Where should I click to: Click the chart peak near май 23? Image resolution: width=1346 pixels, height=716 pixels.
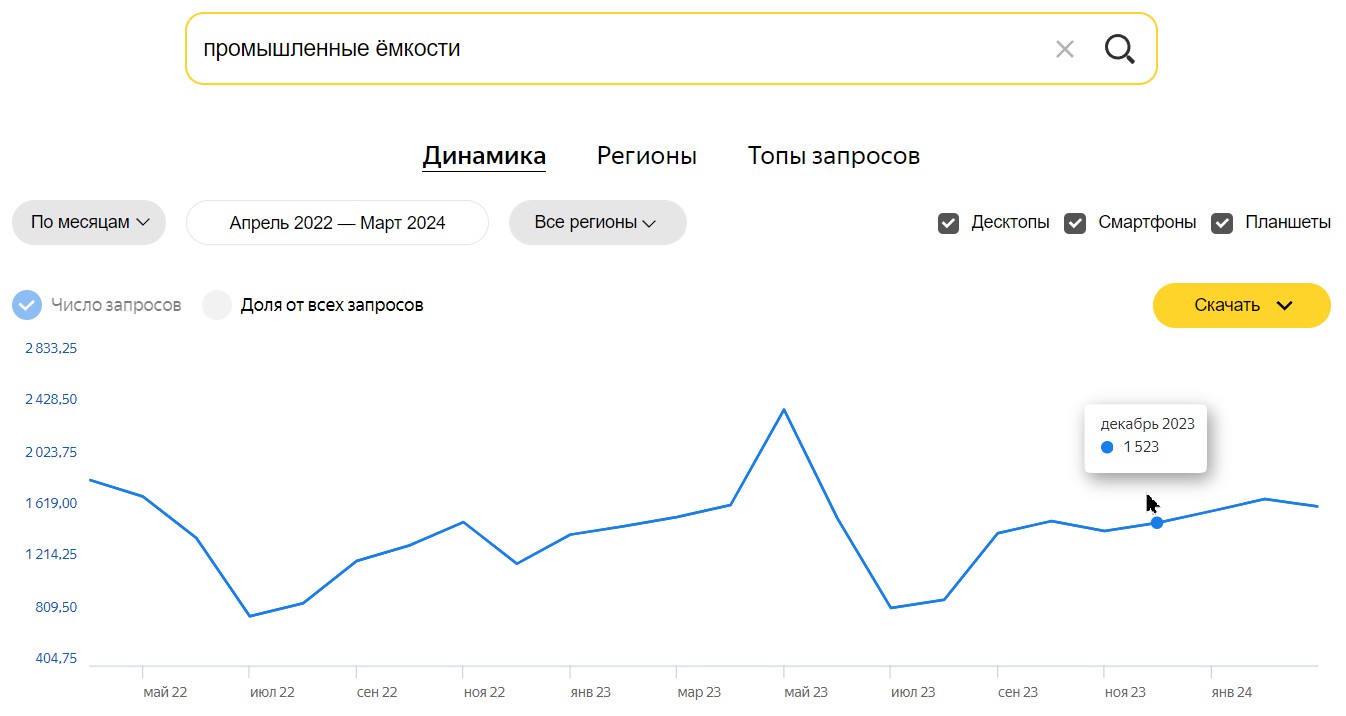(784, 409)
